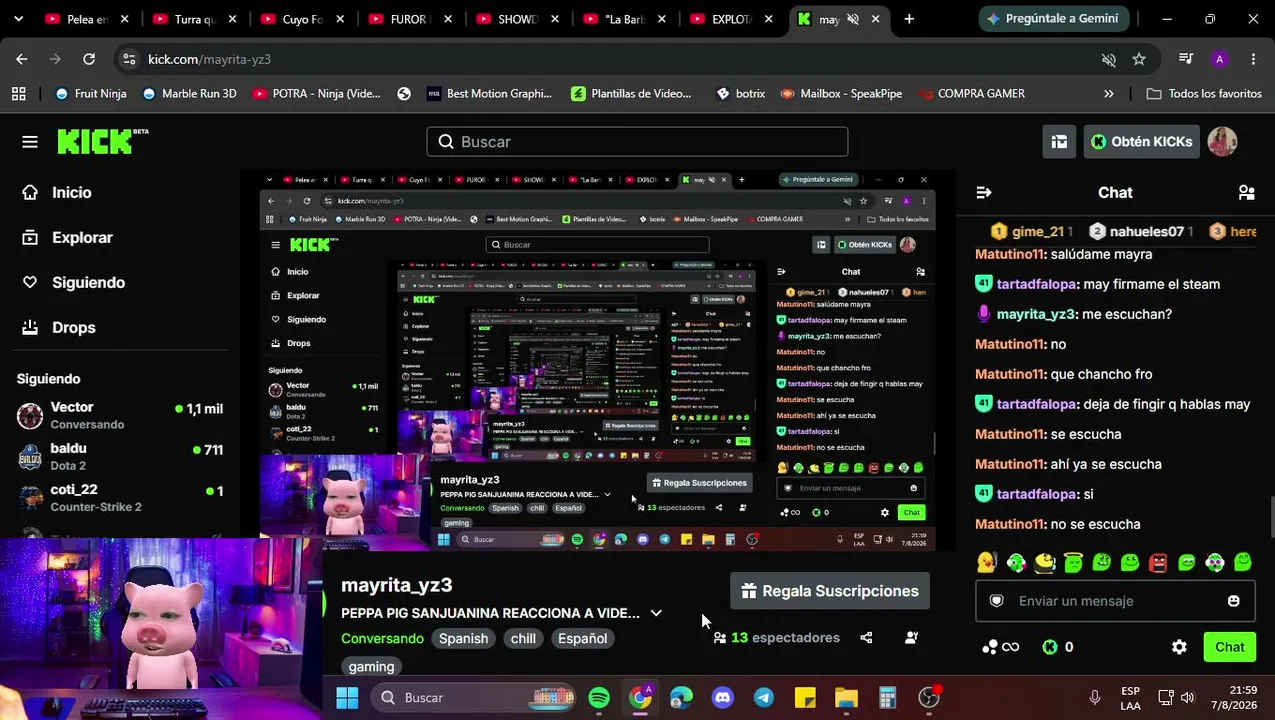Viewport: 1275px width, 720px height.
Task: Open Spotify from the taskbar
Action: coord(599,698)
